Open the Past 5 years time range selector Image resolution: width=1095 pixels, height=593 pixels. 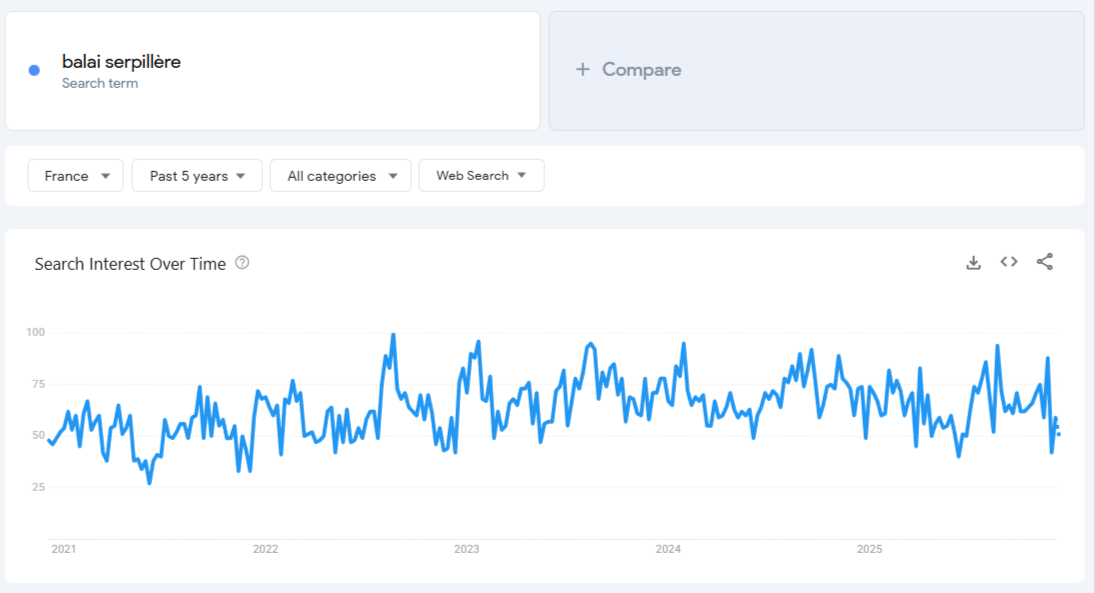point(196,175)
